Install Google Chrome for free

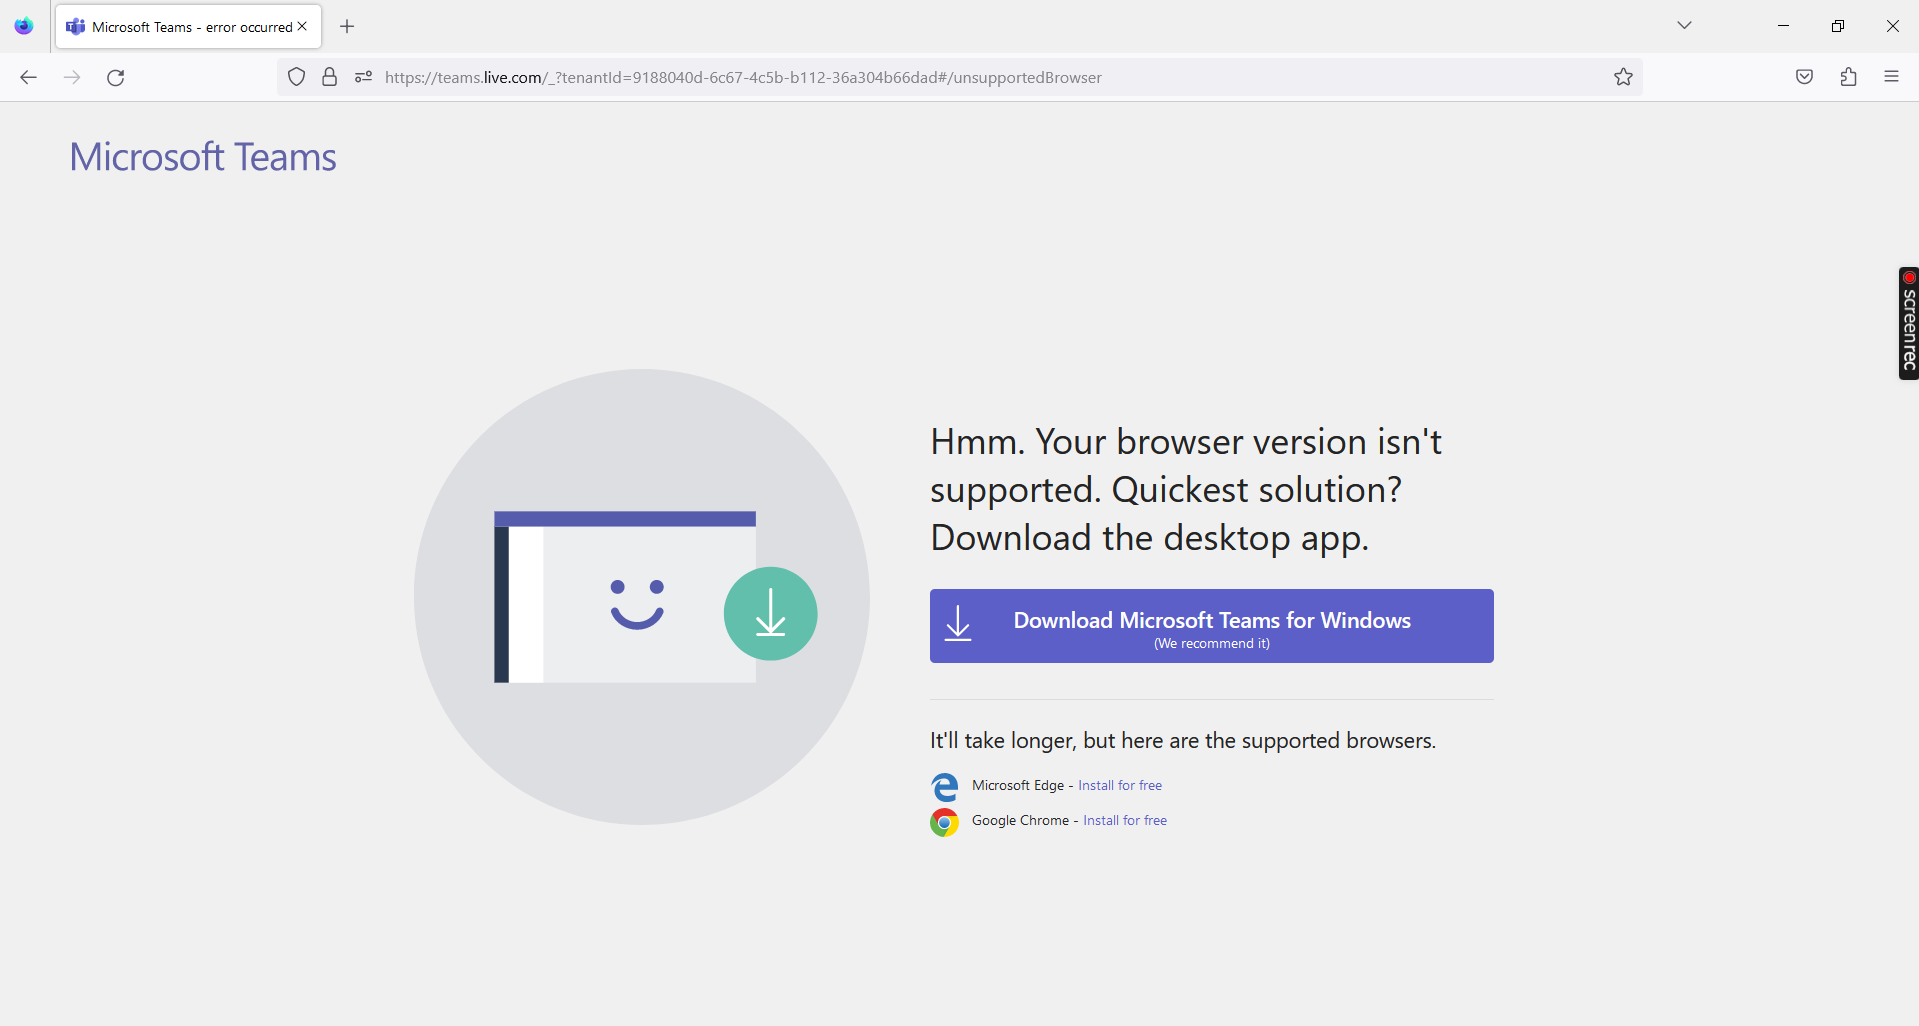coord(1124,820)
